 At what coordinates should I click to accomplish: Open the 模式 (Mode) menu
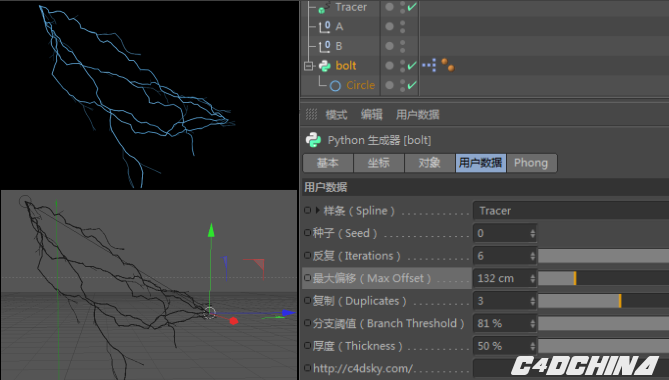point(336,115)
